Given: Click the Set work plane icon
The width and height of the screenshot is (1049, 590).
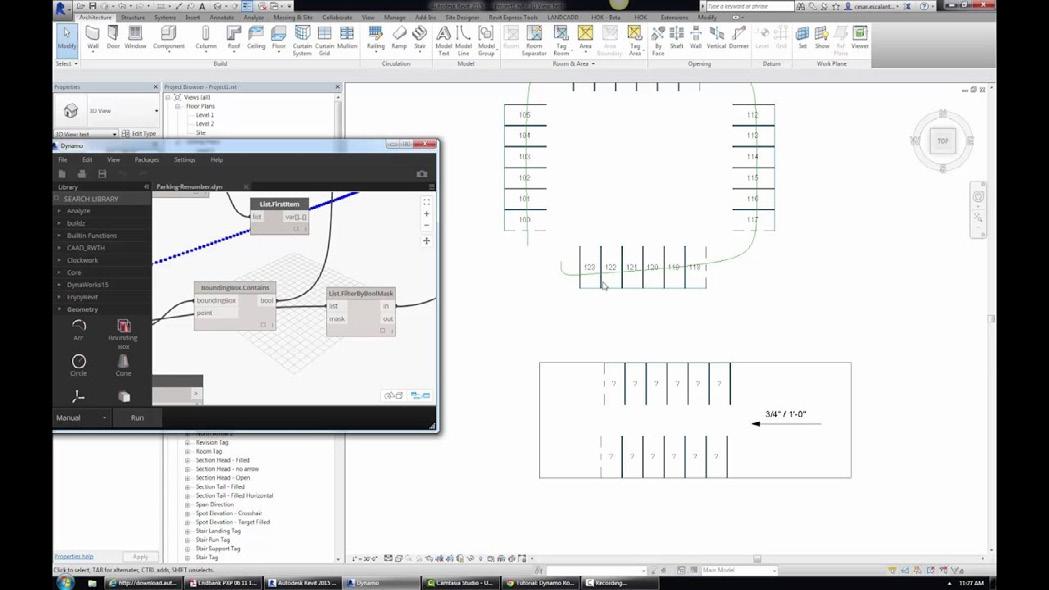Looking at the screenshot, I should [x=802, y=39].
